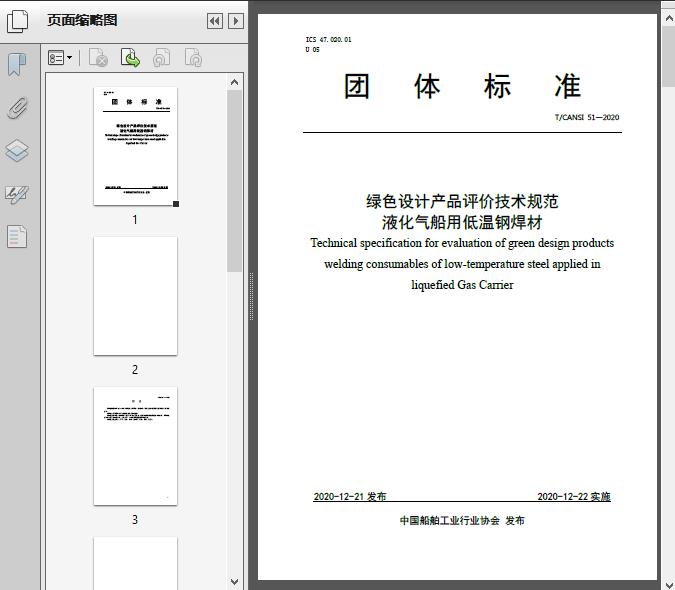Click the 团体标准 heading in document

point(462,86)
